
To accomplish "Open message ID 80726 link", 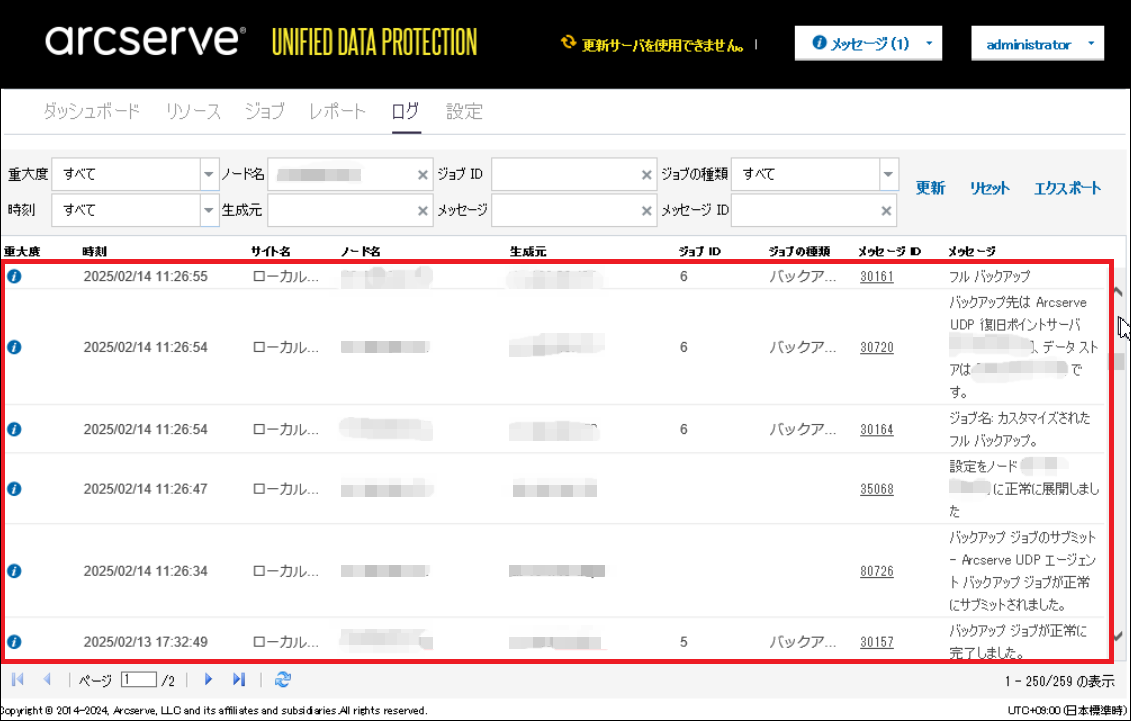I will point(876,571).
